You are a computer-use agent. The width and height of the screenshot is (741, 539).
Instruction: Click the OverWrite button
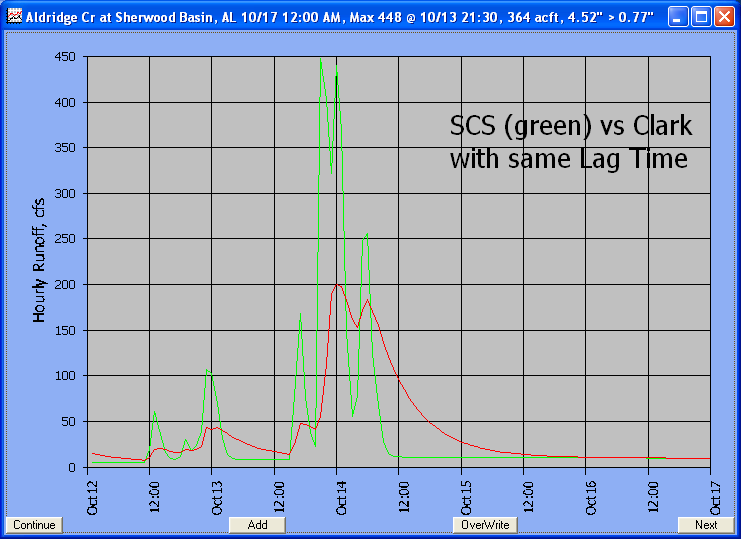(485, 525)
